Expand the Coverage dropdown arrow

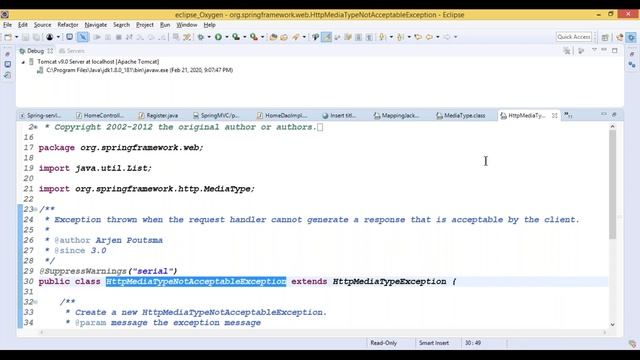pos(244,37)
